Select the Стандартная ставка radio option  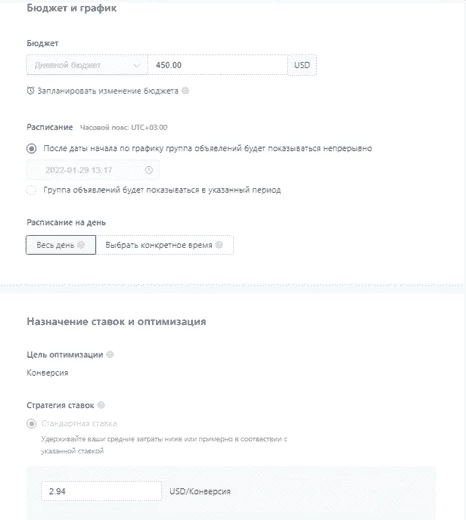[x=31, y=424]
